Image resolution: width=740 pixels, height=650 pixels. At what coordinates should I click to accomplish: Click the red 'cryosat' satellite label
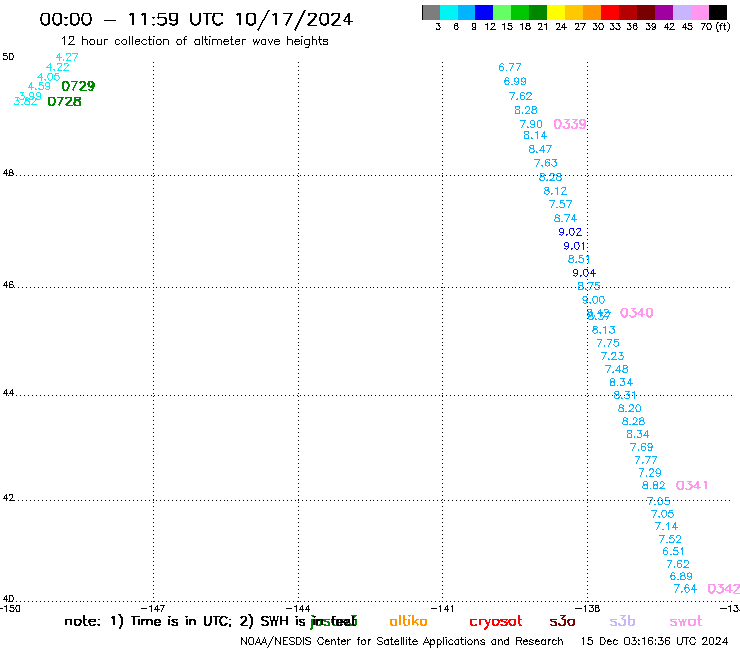tap(496, 622)
